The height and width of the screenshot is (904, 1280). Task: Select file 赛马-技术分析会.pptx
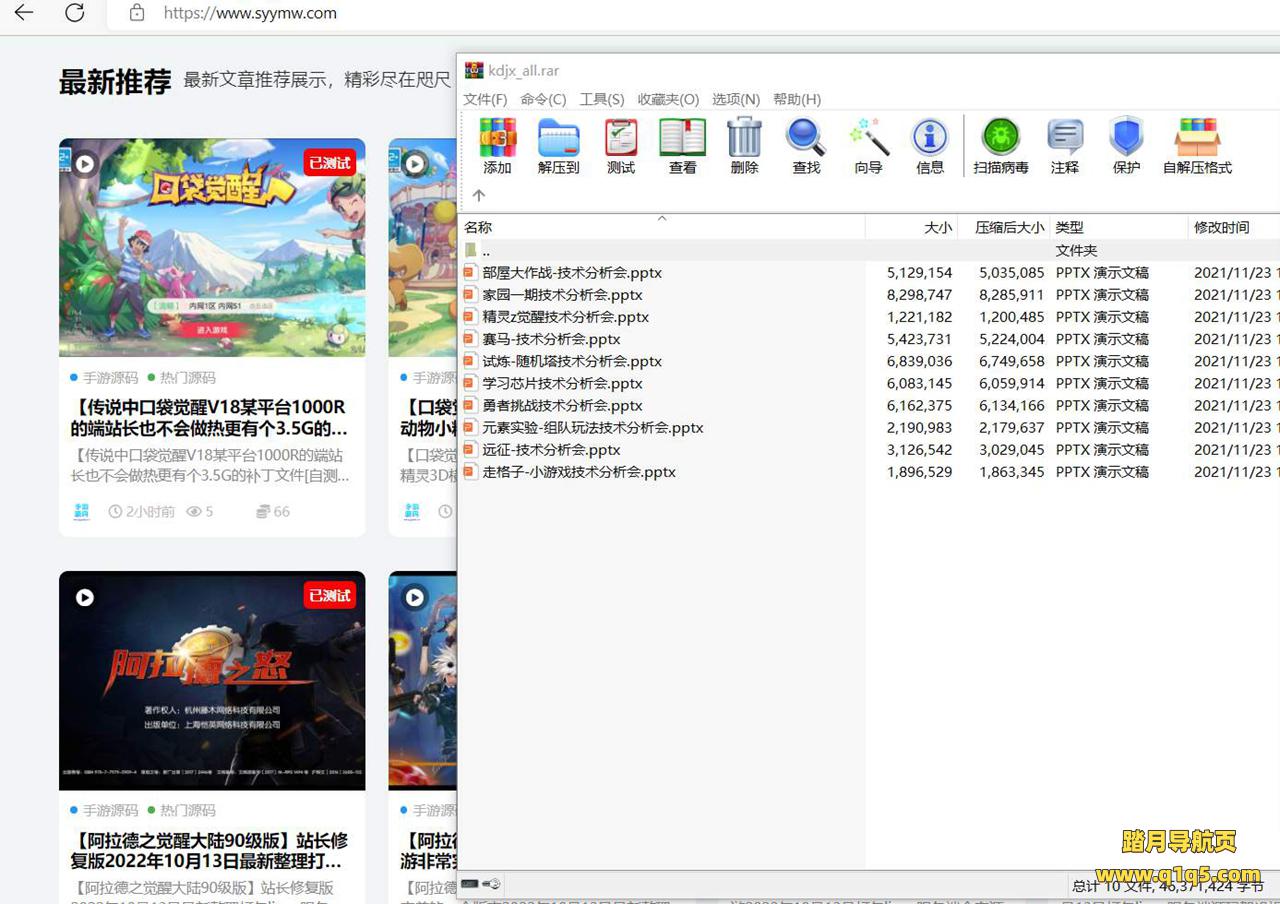551,339
